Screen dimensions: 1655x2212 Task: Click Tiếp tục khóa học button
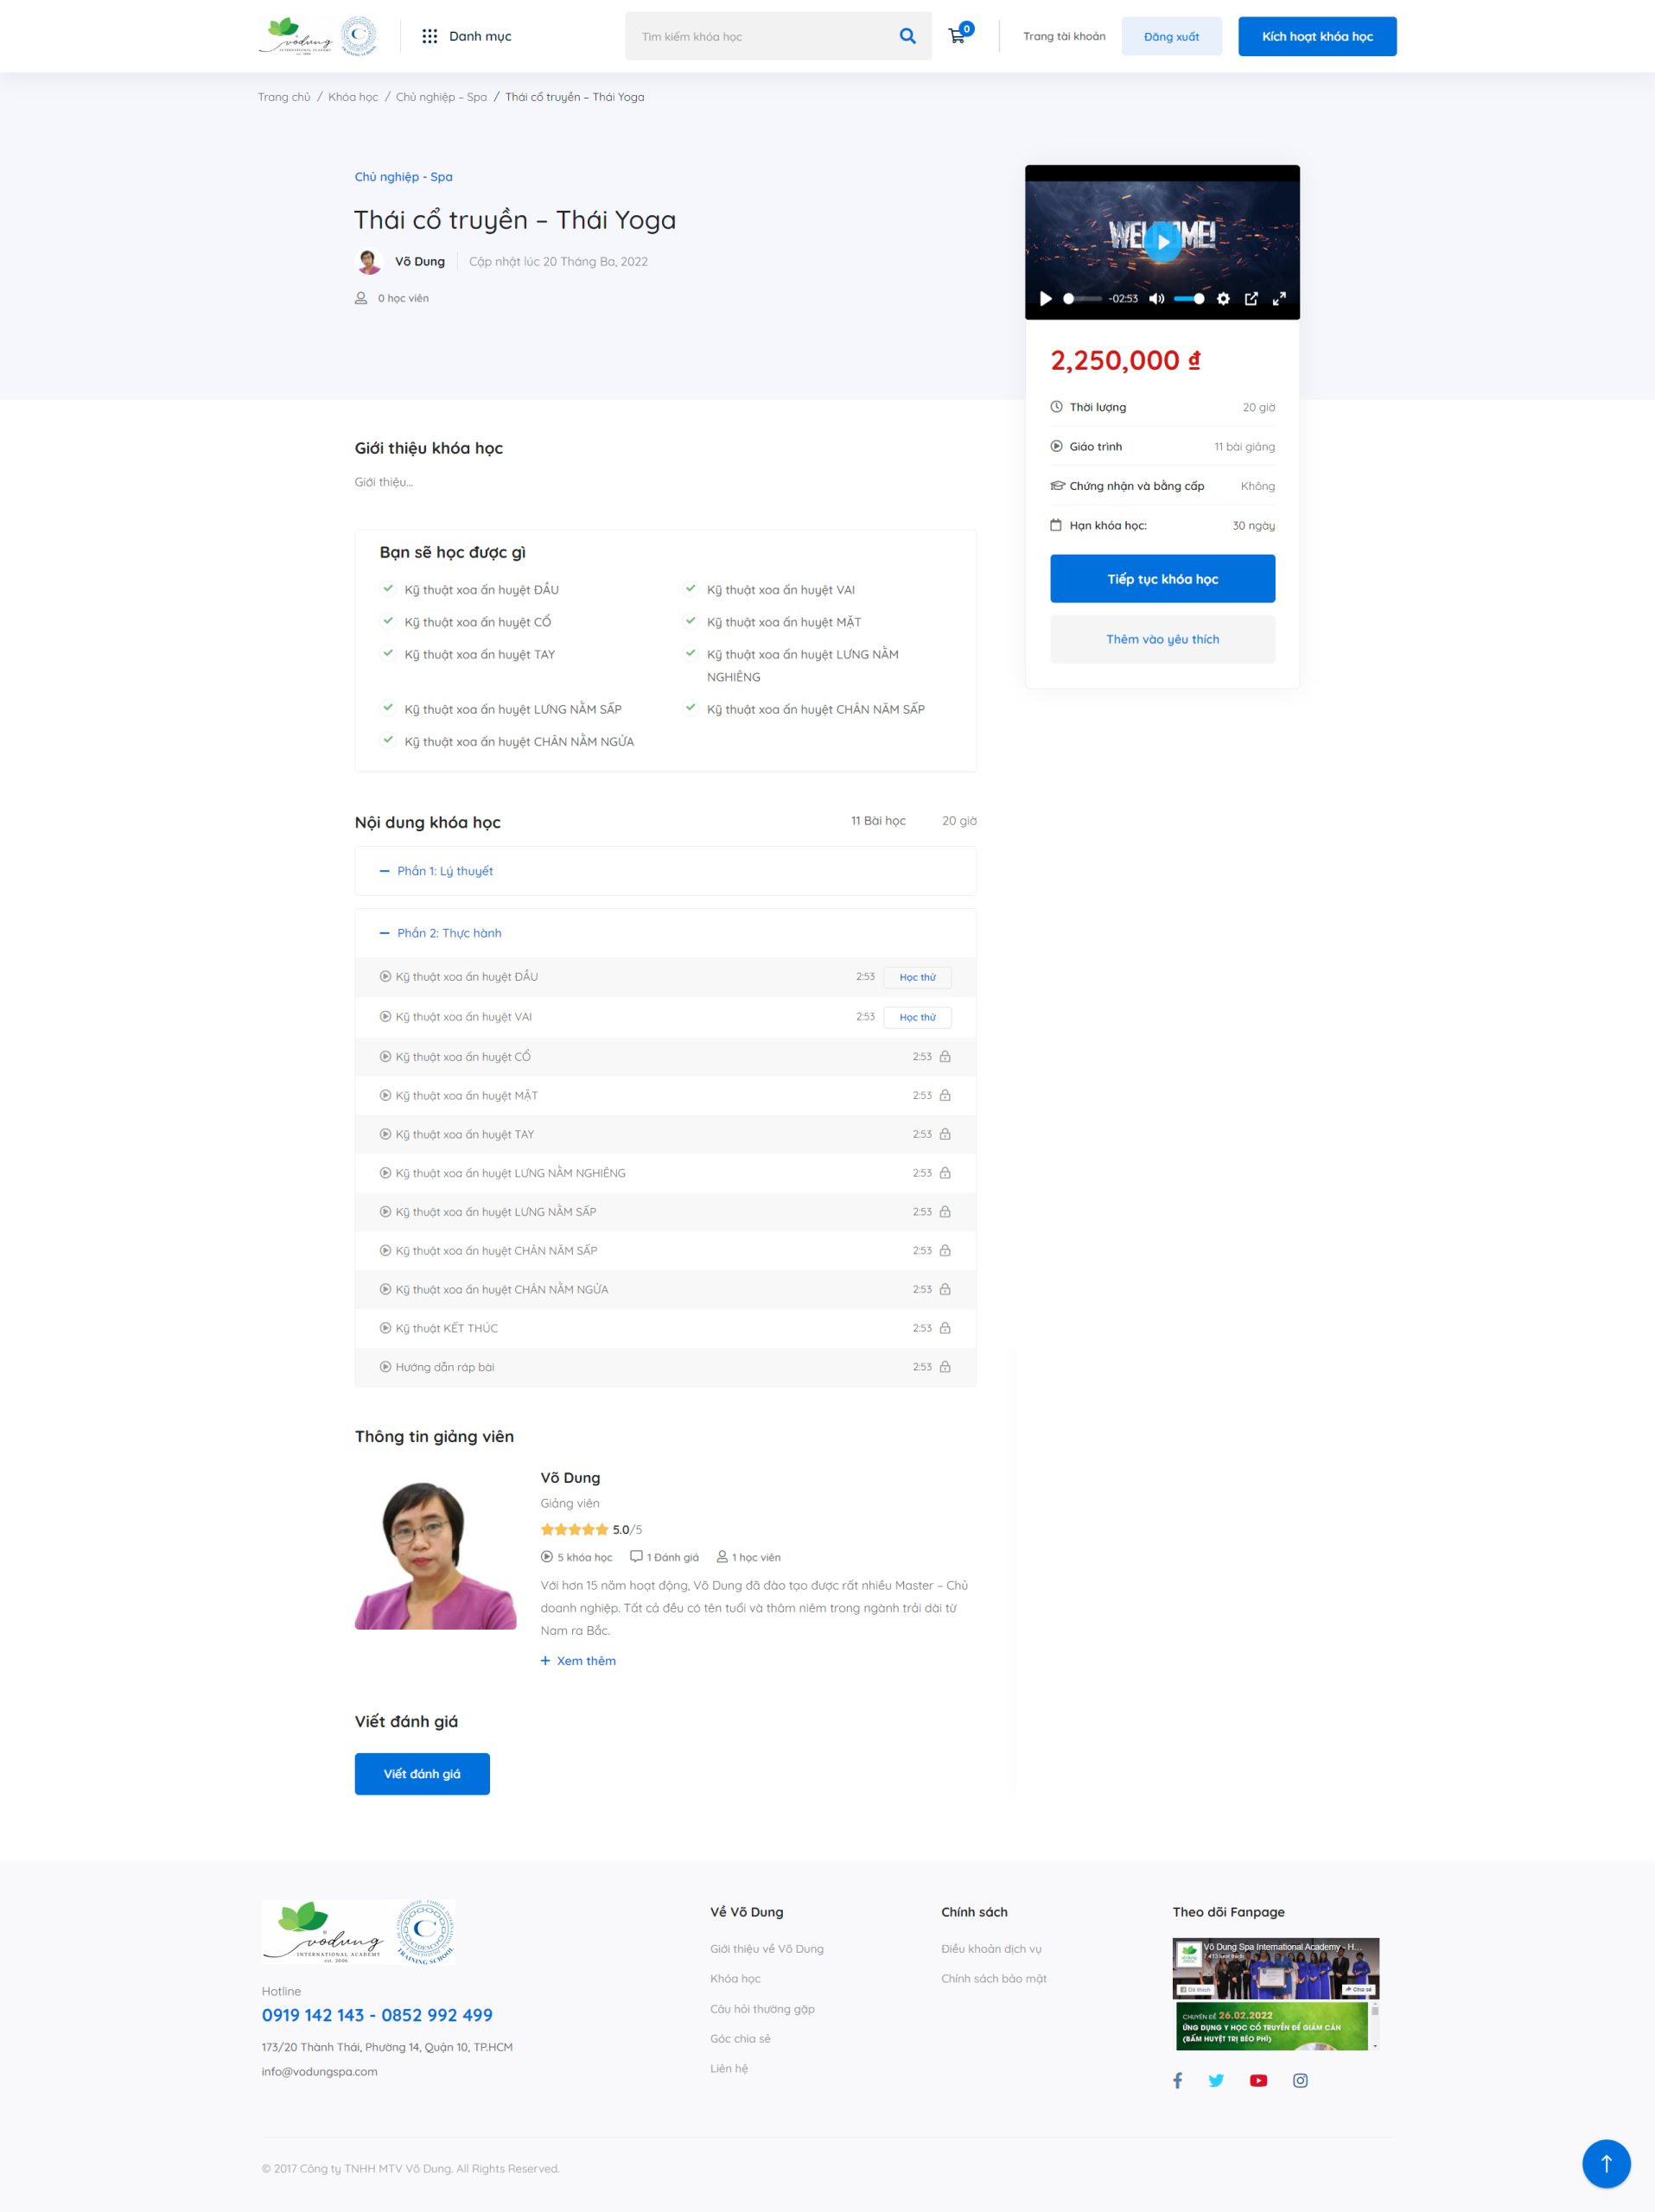tap(1161, 579)
